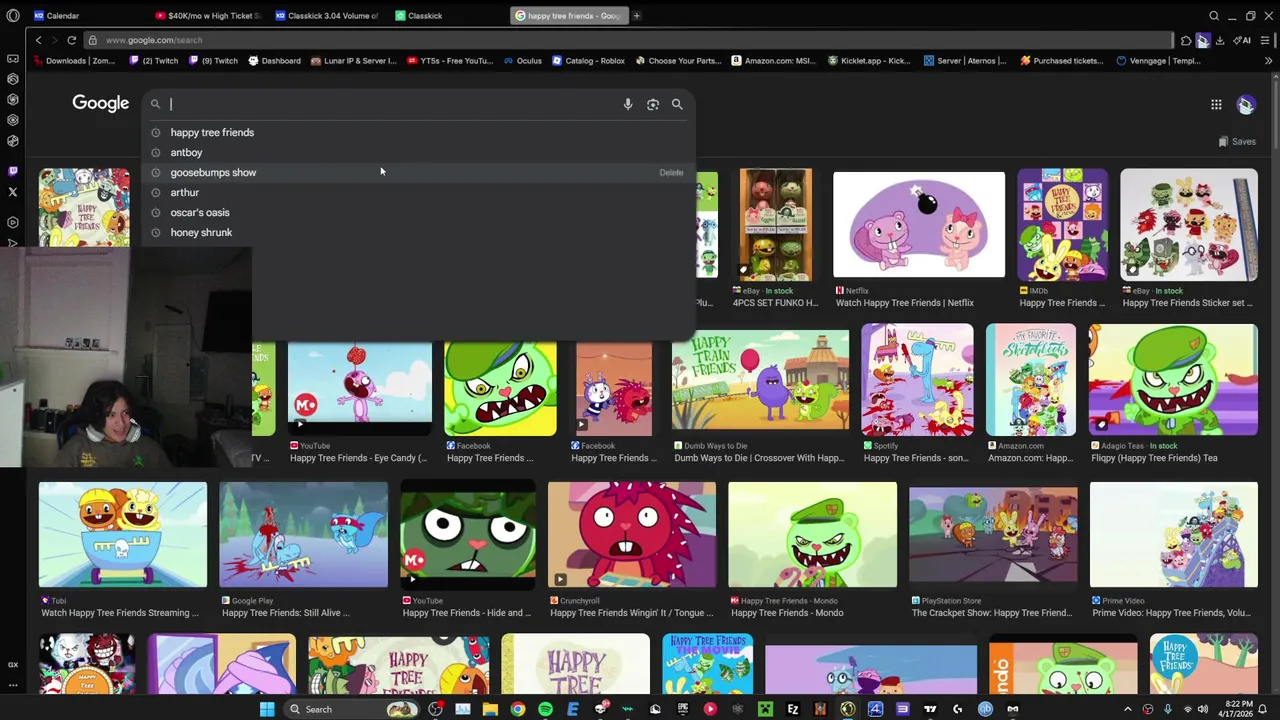Image resolution: width=1280 pixels, height=720 pixels.
Task: Reload the current page
Action: pyautogui.click(x=71, y=40)
